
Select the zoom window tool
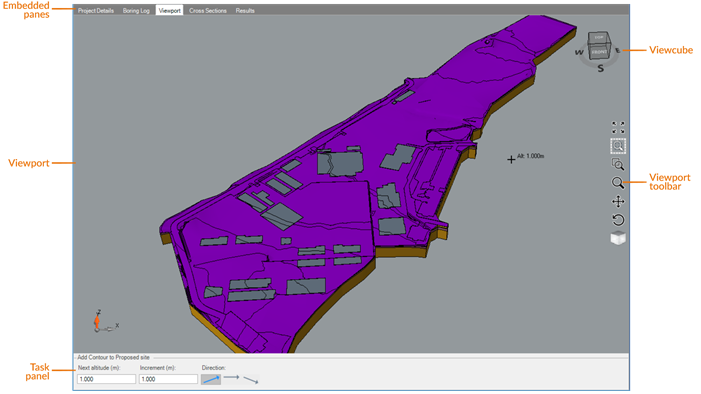click(x=618, y=146)
